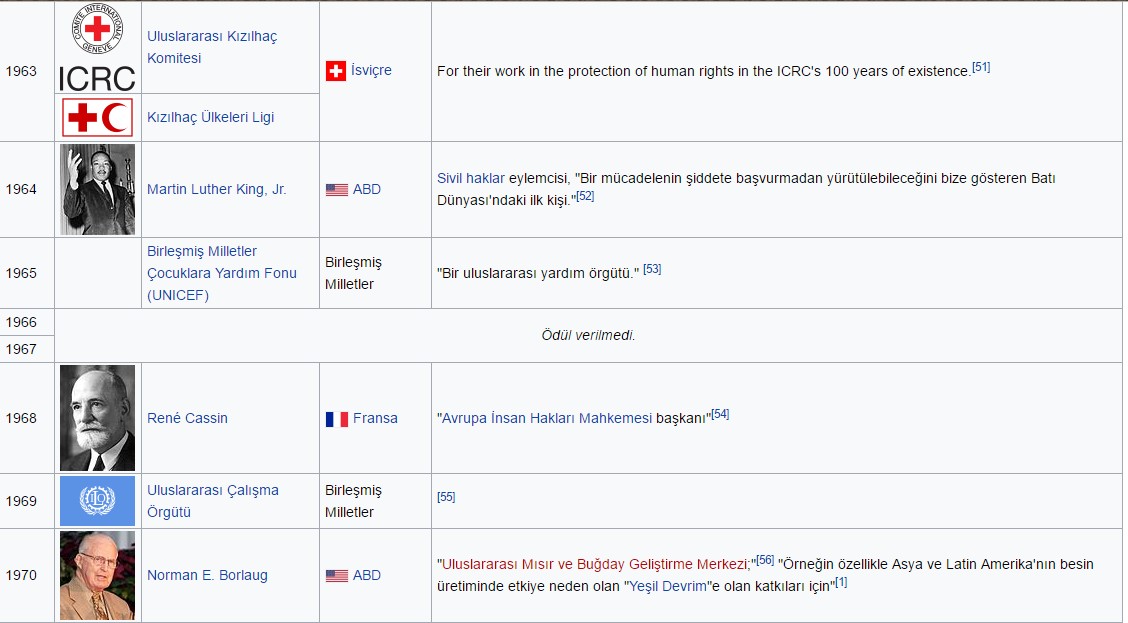Click Birleşmiş Milletler in the 1969 row

(353, 501)
